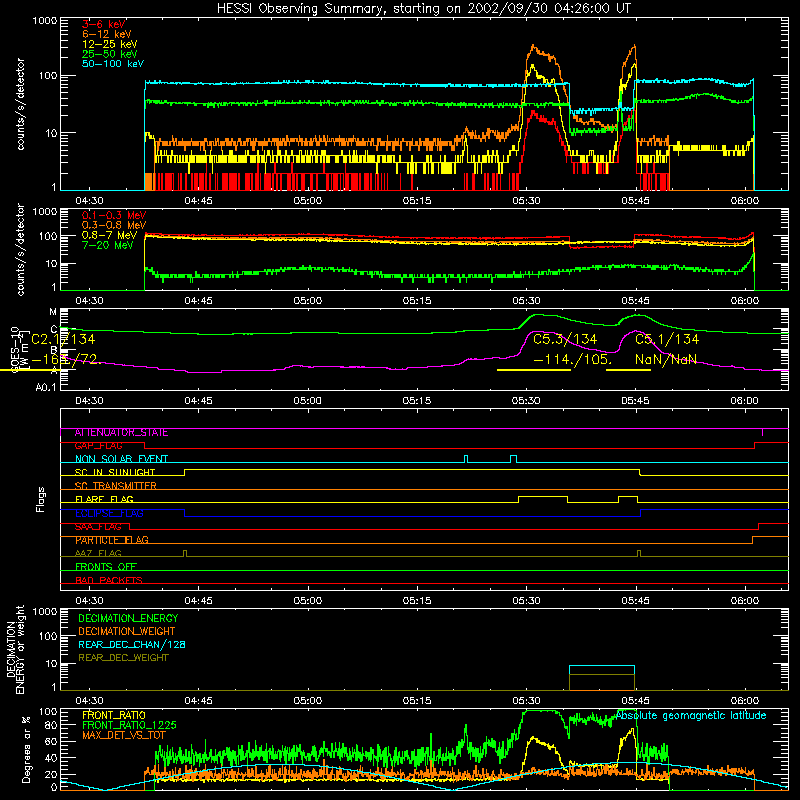
Task: Click 04:45 tick label under the GOES panel
Action: pyautogui.click(x=198, y=401)
